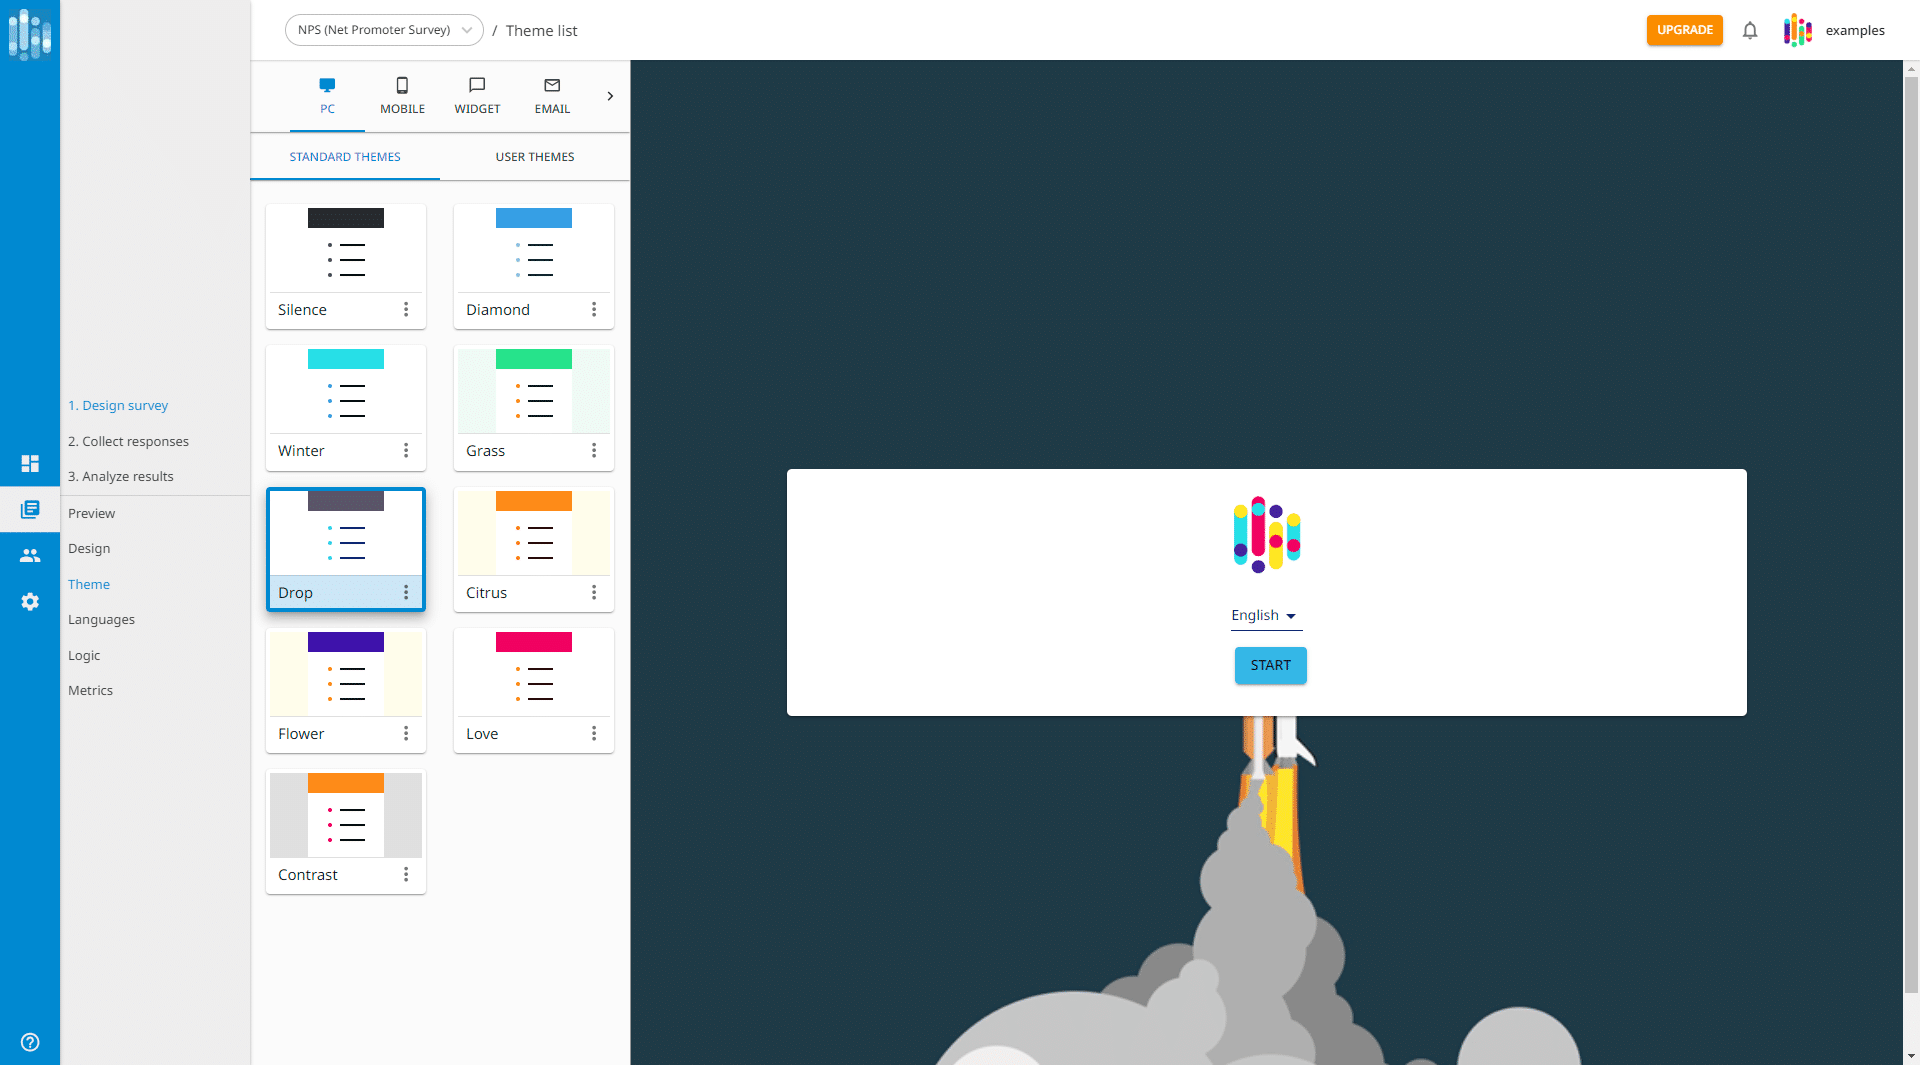Image resolution: width=1920 pixels, height=1065 pixels.
Task: Click the surveys list icon in sidebar
Action: pos(30,509)
